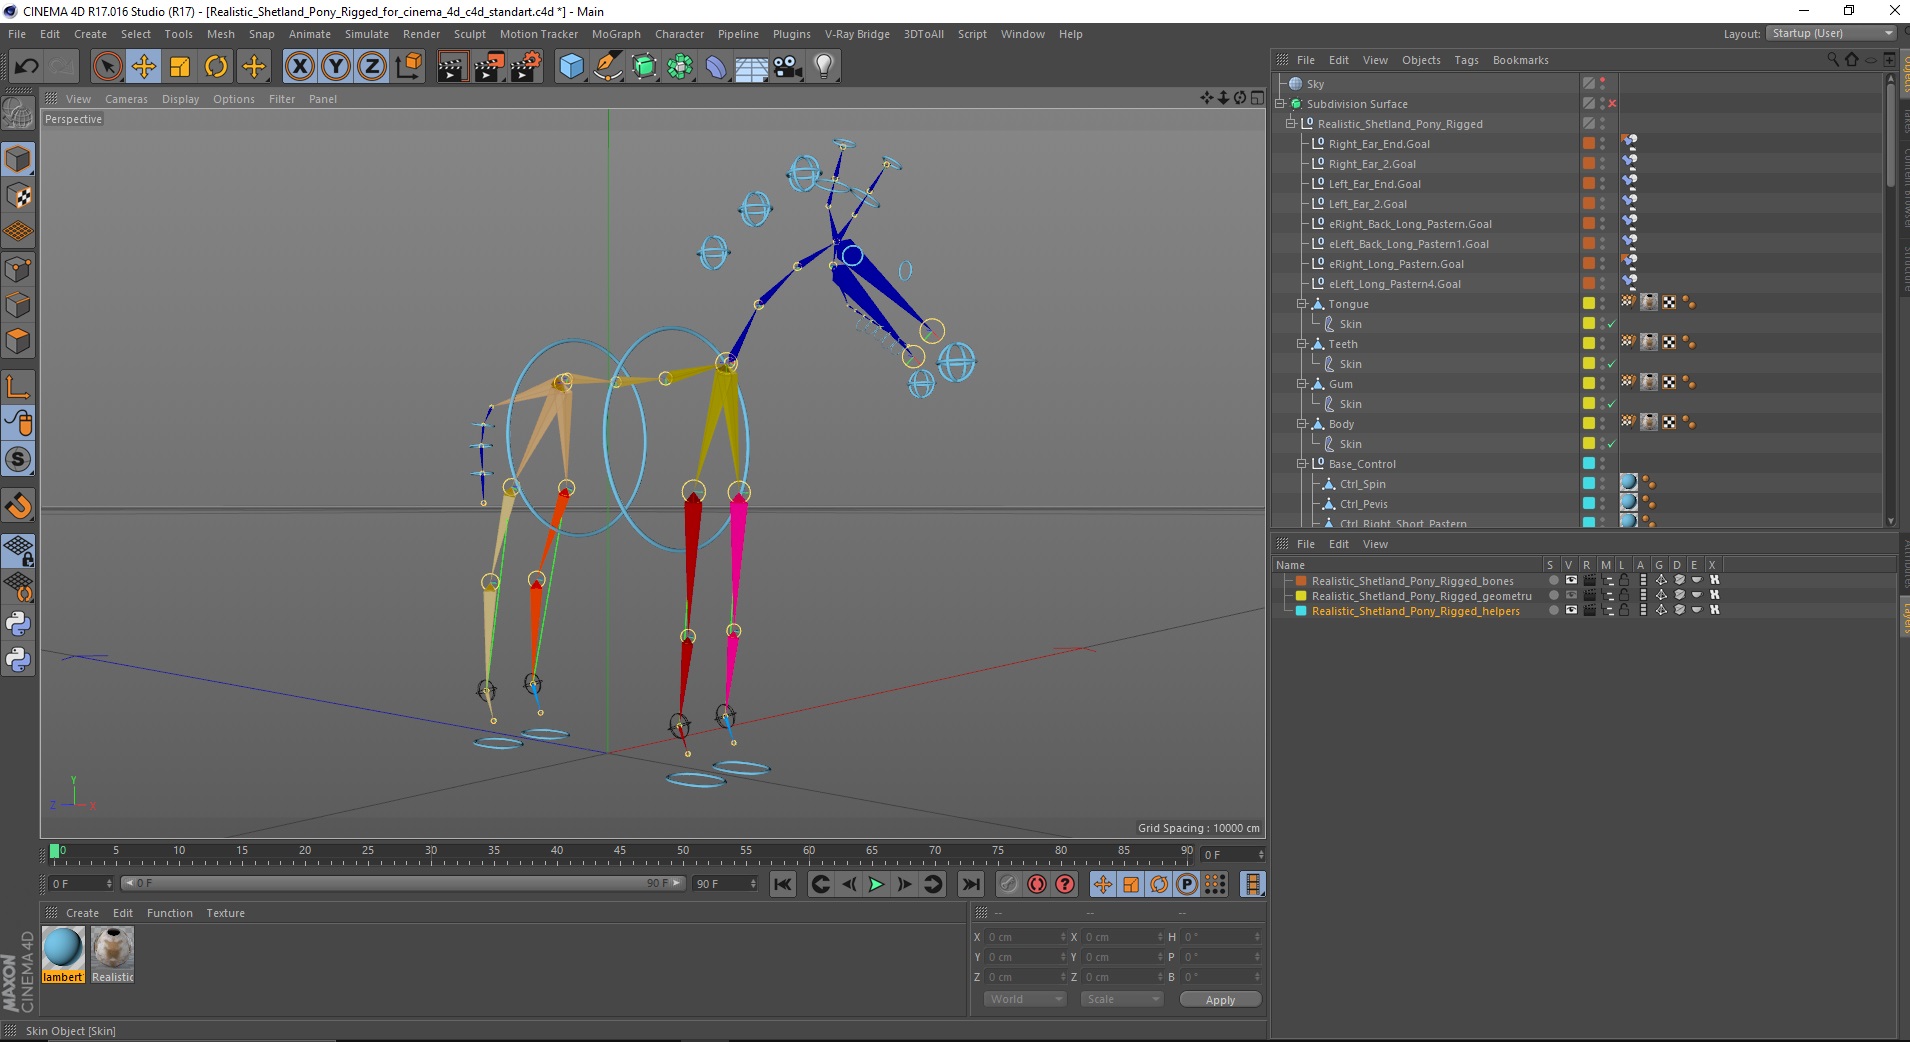
Task: Click the coordinate system icon
Action: pos(408,67)
